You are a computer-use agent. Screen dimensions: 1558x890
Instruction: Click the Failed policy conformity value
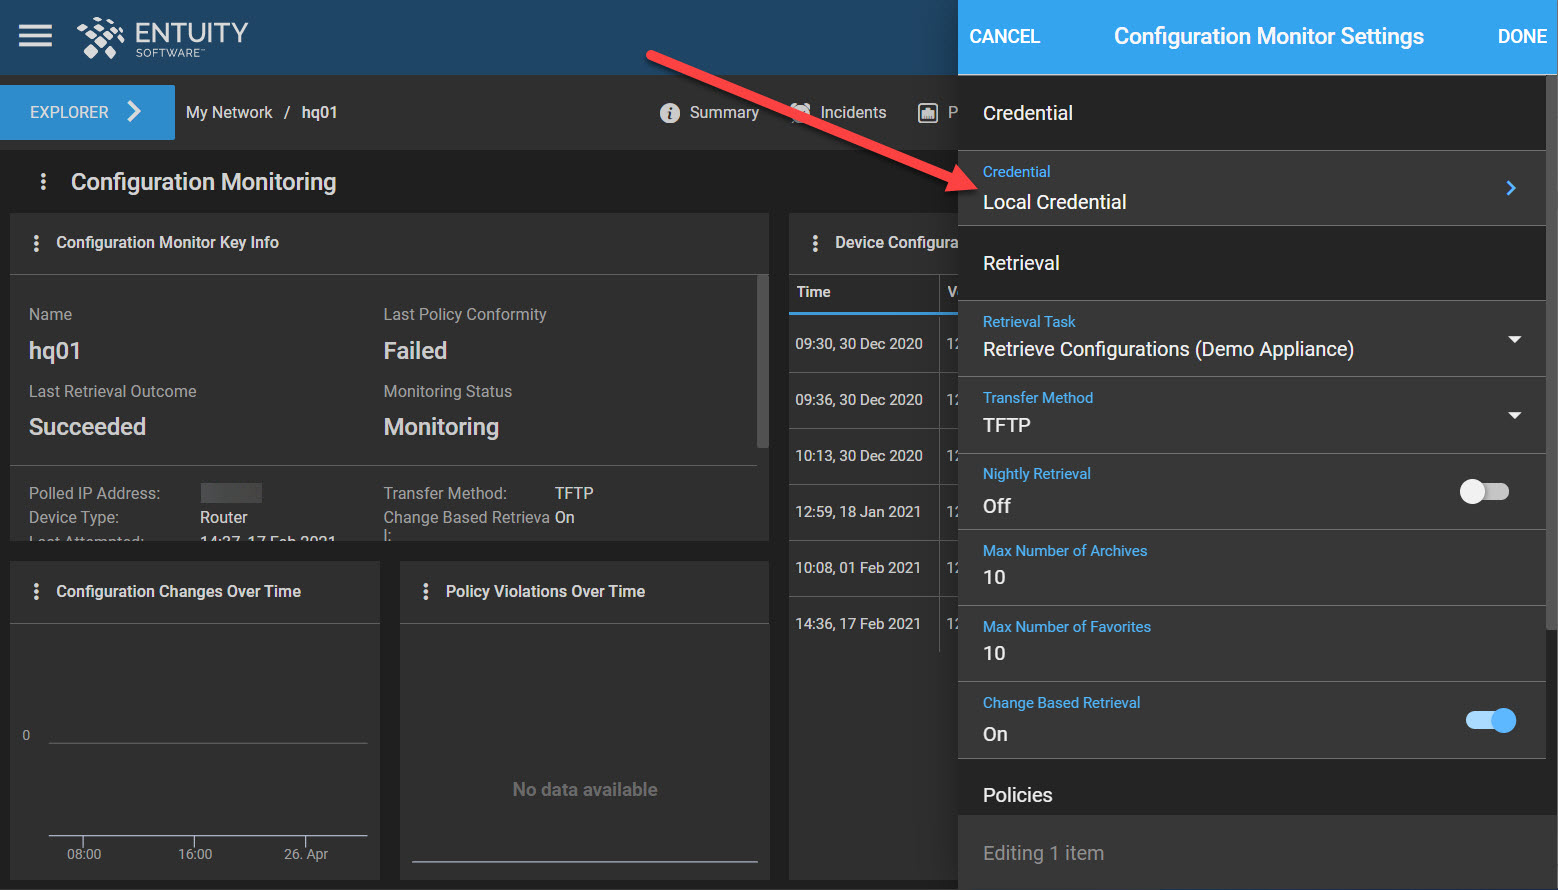click(415, 351)
